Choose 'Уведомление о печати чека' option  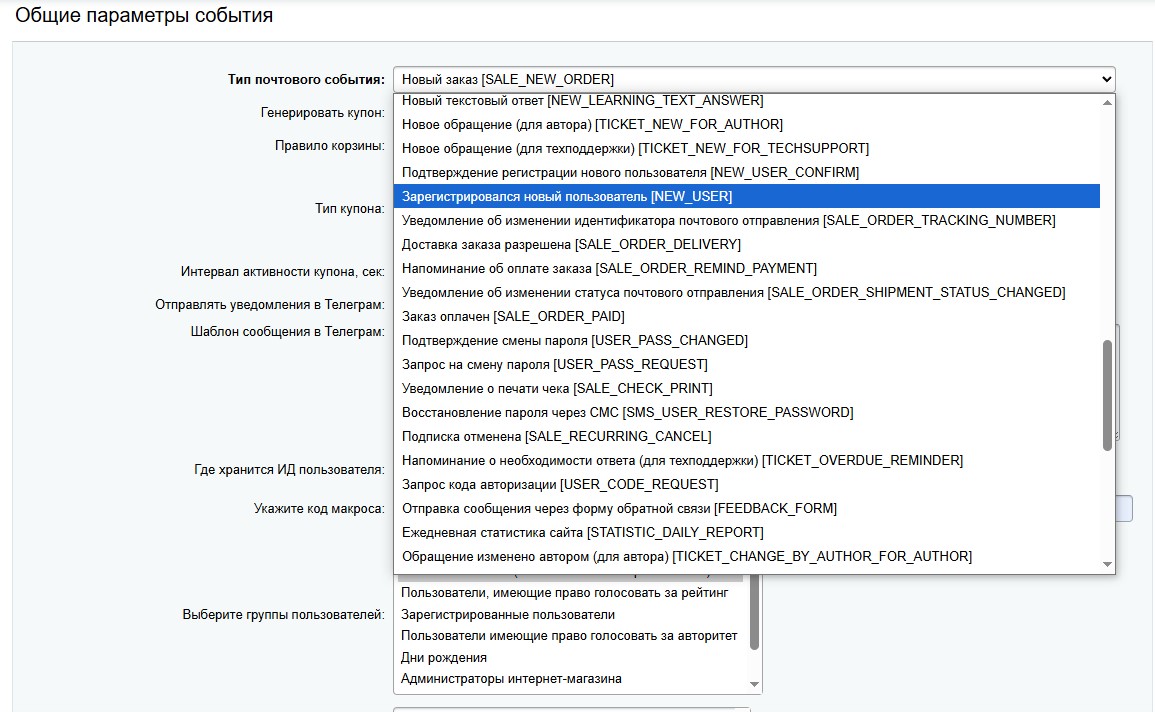pyautogui.click(x=557, y=388)
